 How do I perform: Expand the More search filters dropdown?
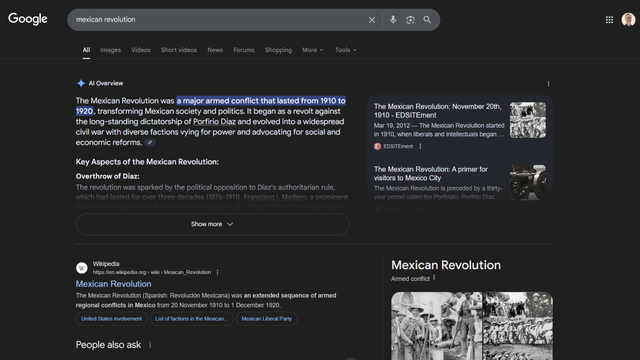(312, 50)
